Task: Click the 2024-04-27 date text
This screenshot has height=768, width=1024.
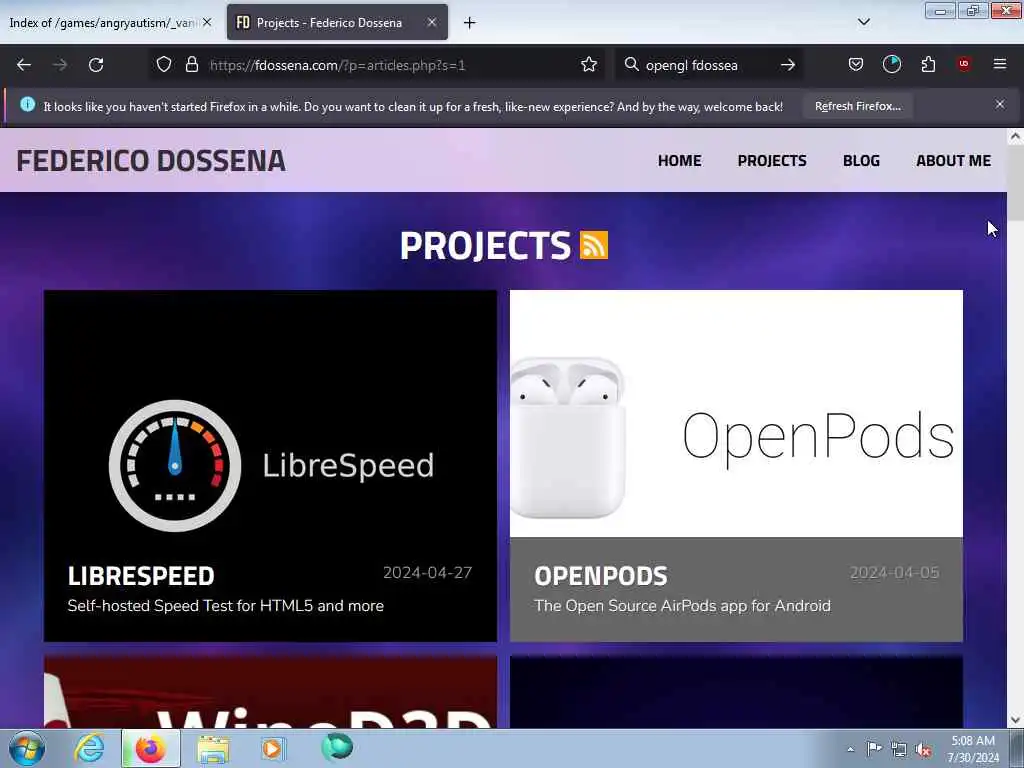Action: pos(427,573)
